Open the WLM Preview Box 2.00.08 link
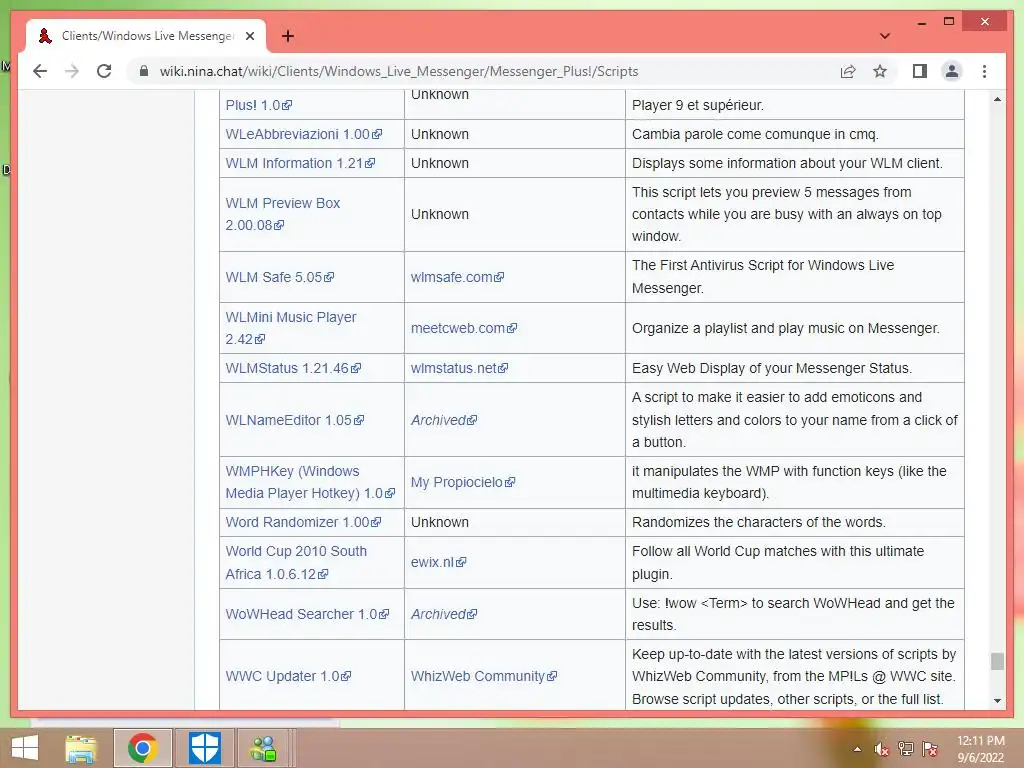Image resolution: width=1024 pixels, height=768 pixels. [283, 214]
